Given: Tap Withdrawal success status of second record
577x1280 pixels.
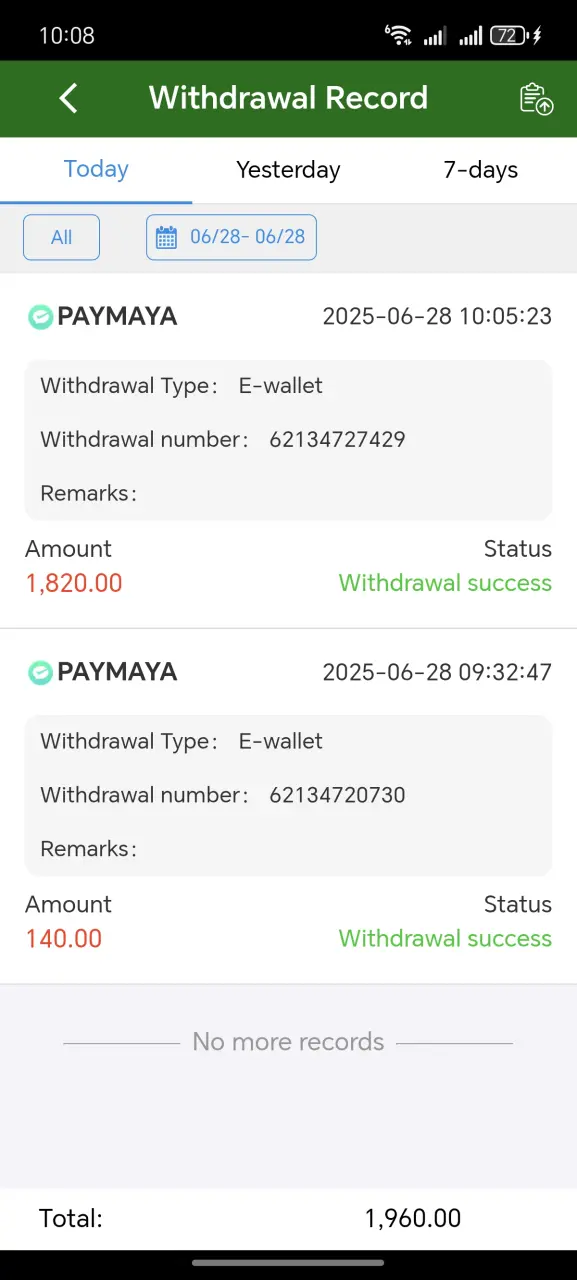Looking at the screenshot, I should (445, 938).
